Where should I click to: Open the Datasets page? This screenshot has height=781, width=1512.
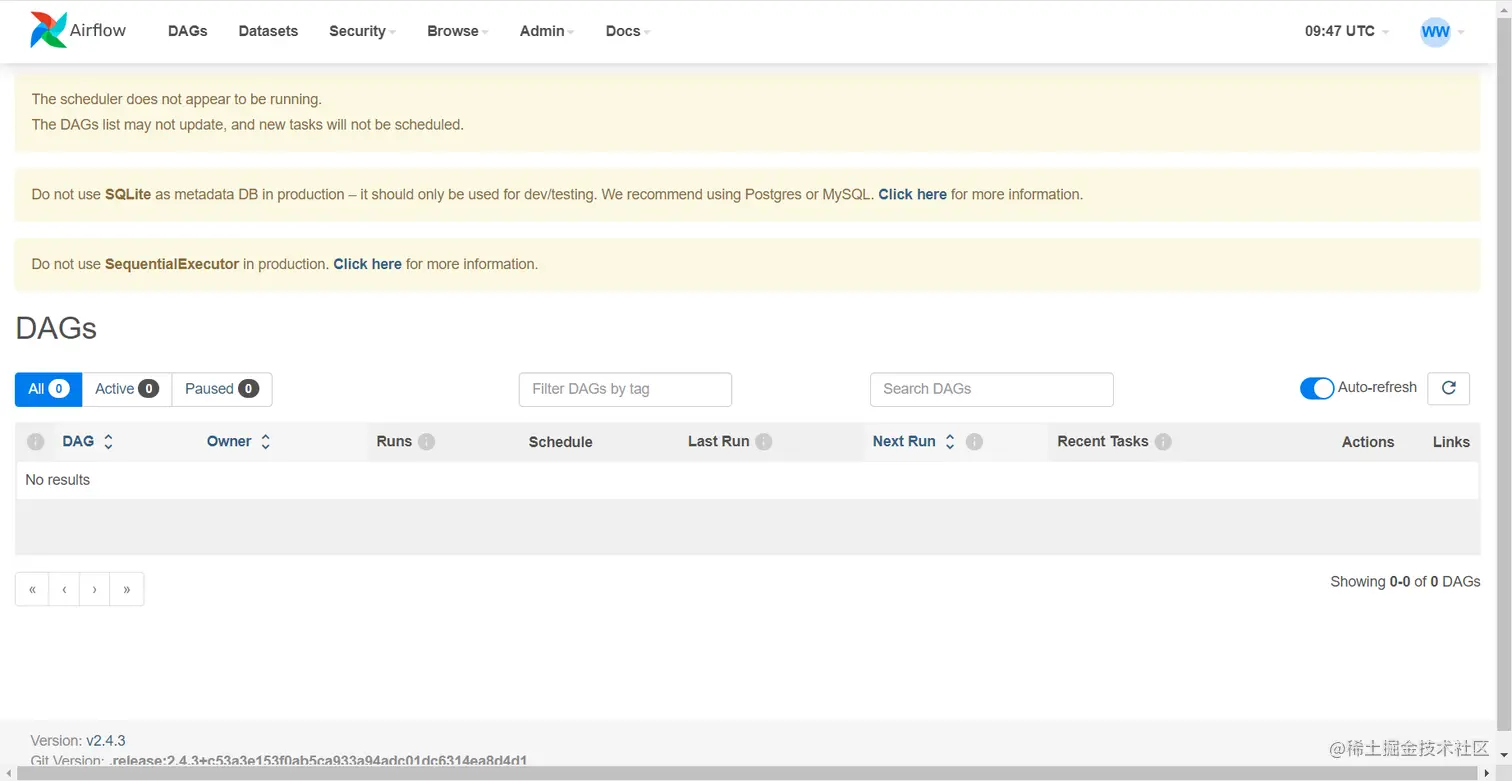268,31
